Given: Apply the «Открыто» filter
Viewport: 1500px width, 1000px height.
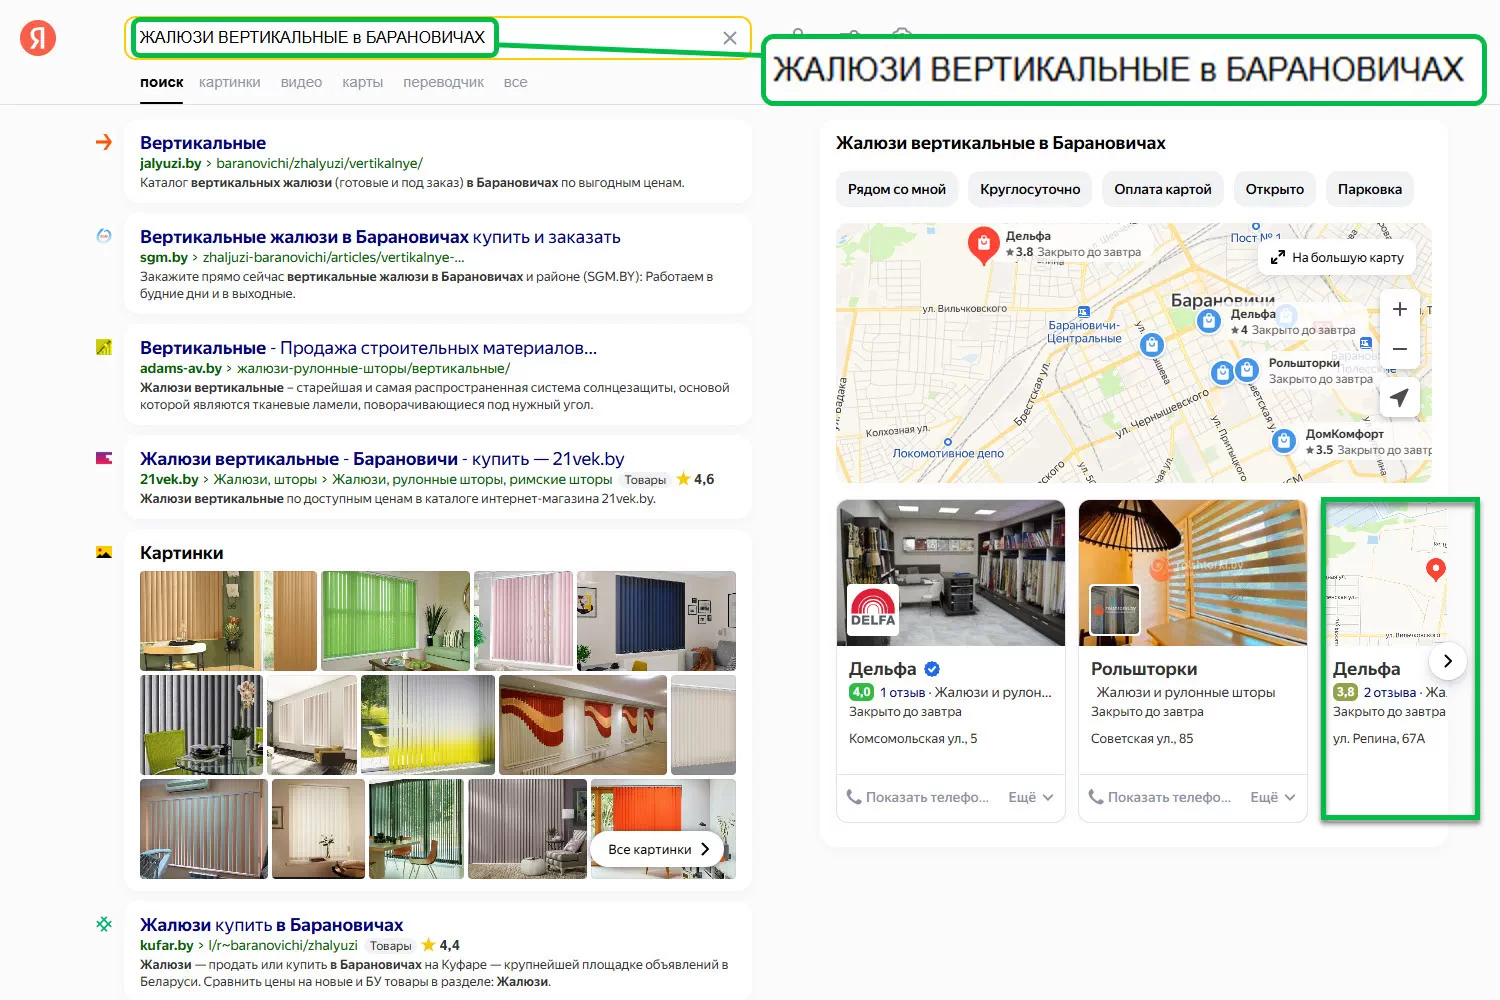Looking at the screenshot, I should coord(1275,189).
